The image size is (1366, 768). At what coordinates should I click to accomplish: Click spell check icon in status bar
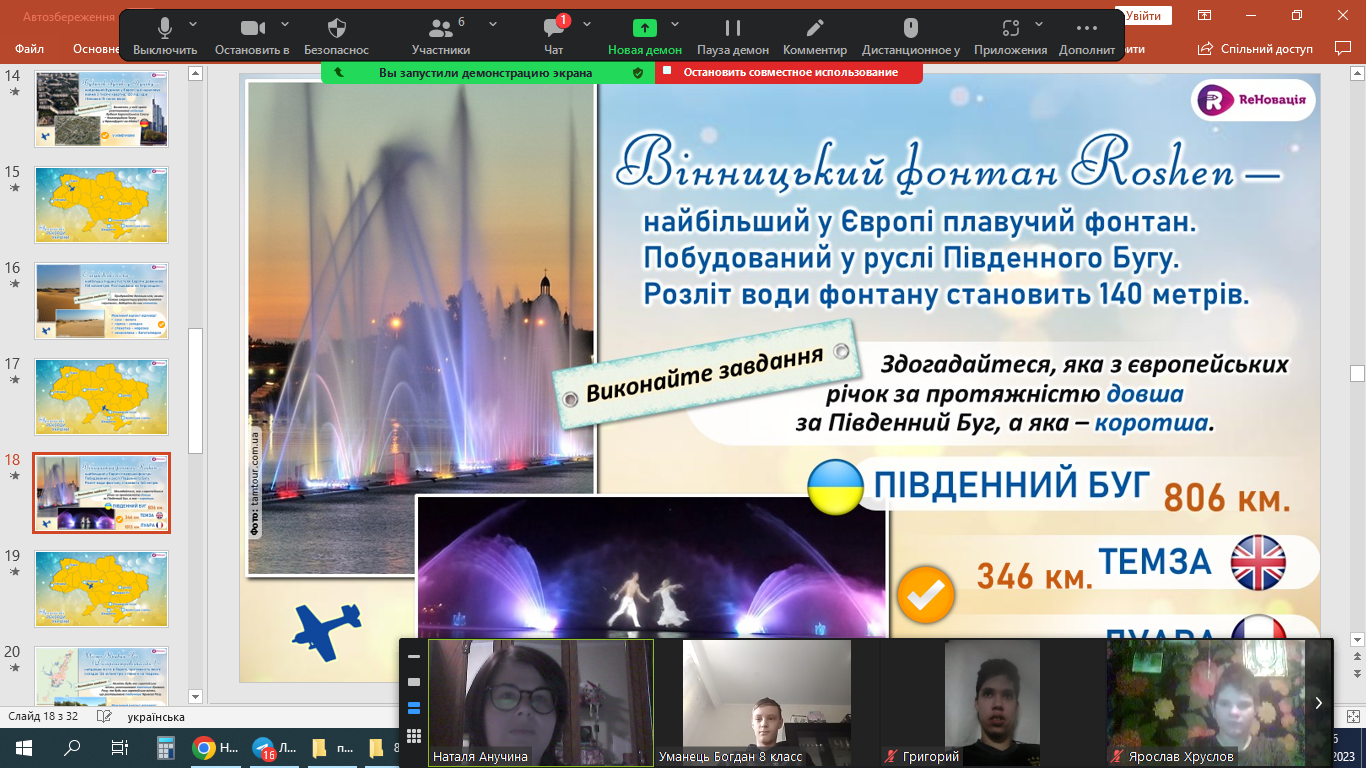104,716
